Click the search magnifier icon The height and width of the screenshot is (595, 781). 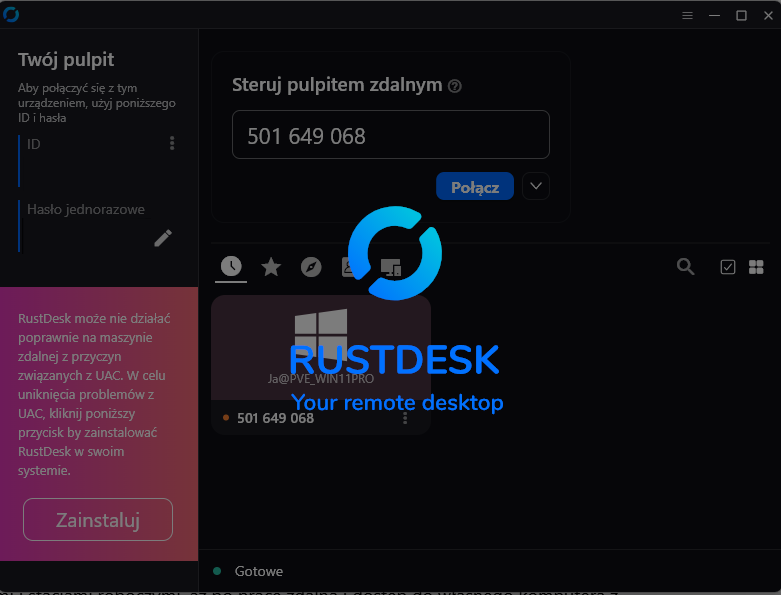(x=685, y=266)
